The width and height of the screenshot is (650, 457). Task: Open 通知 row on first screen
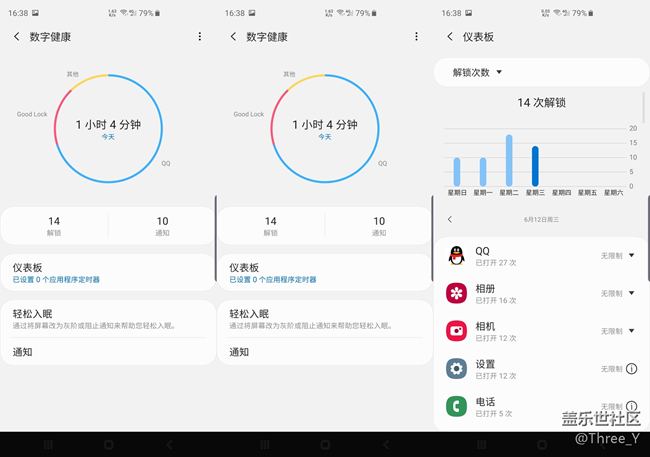pos(109,352)
